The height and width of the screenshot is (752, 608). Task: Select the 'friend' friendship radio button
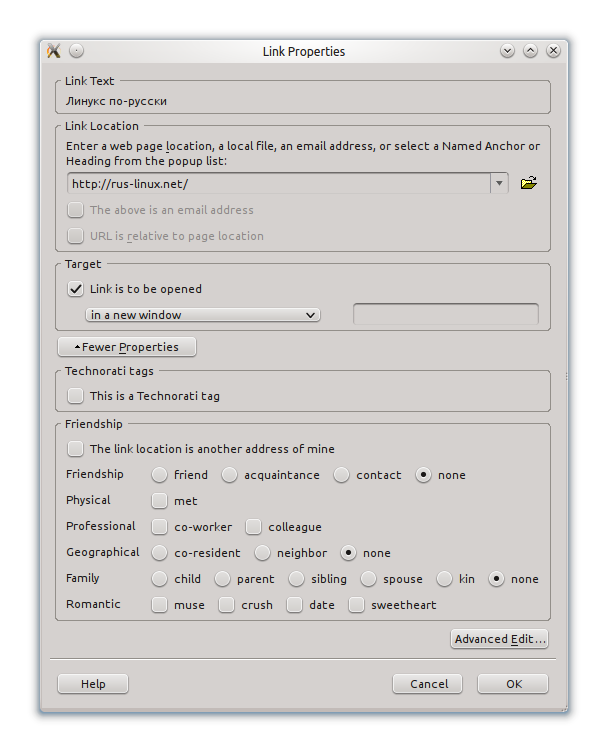pos(160,475)
